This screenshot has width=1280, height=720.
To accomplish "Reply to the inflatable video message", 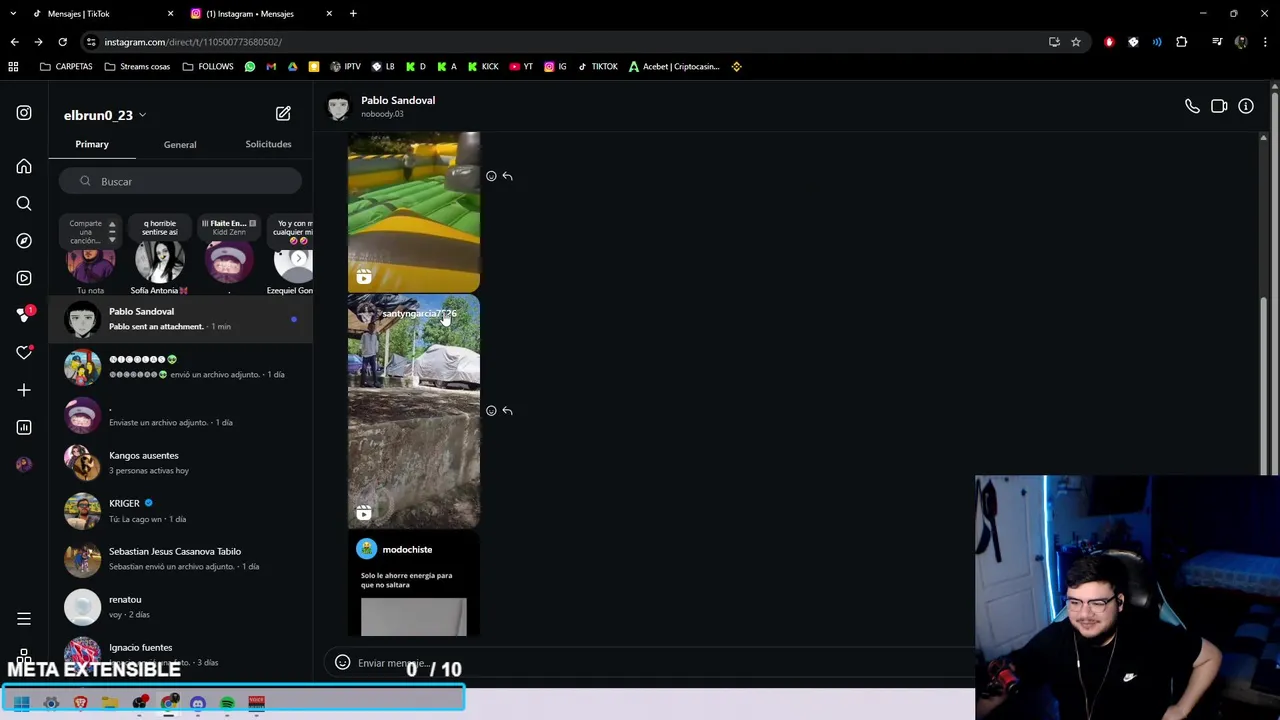I will [508, 176].
